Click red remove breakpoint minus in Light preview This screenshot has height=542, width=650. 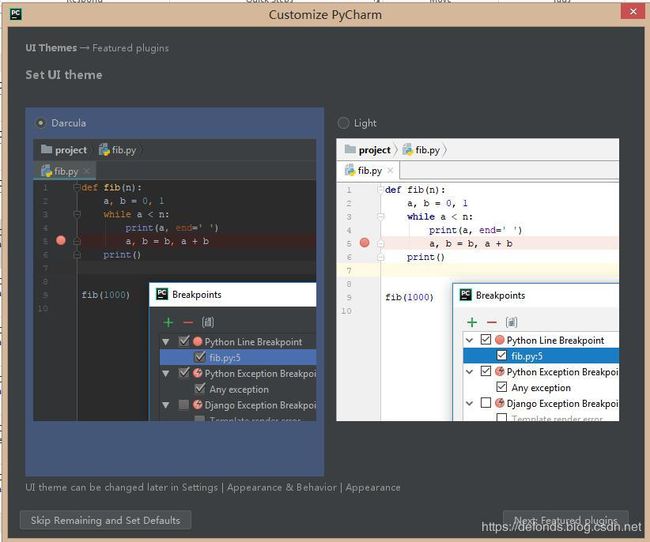[492, 322]
